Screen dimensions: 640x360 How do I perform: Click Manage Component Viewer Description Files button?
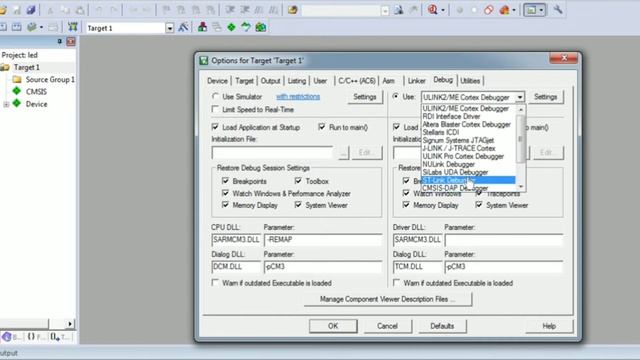tap(388, 299)
